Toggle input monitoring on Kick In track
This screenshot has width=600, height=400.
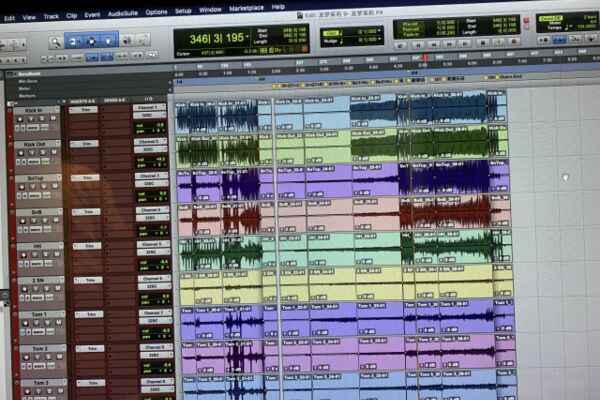[31, 119]
